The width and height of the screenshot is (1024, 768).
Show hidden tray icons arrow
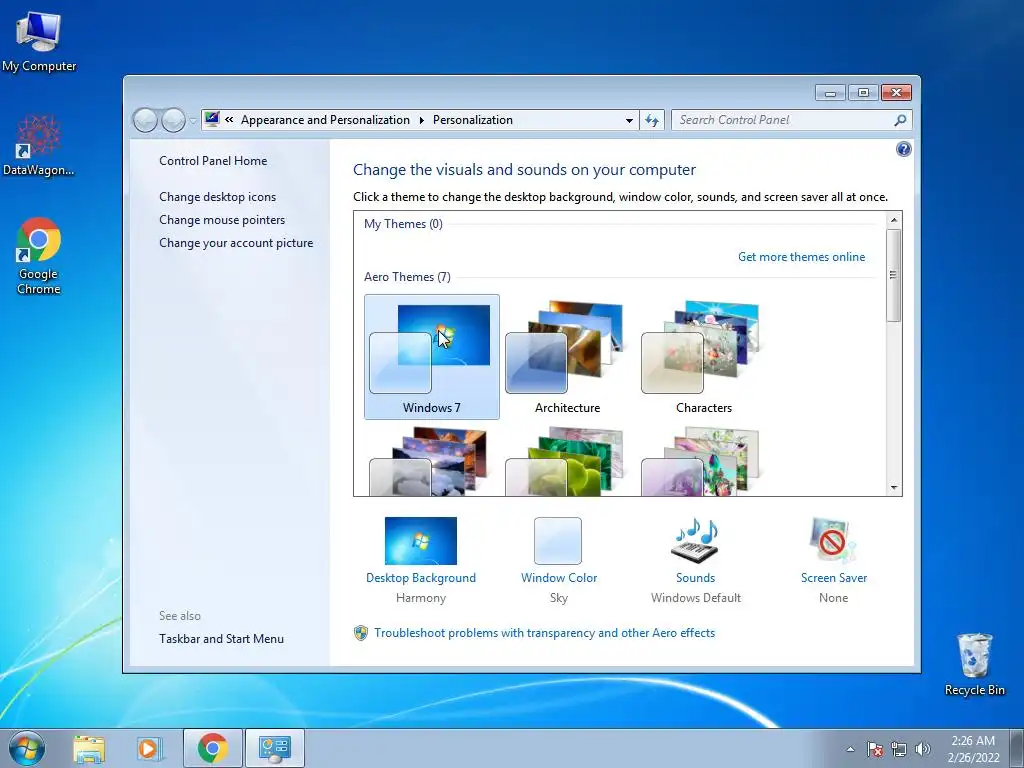coord(850,749)
